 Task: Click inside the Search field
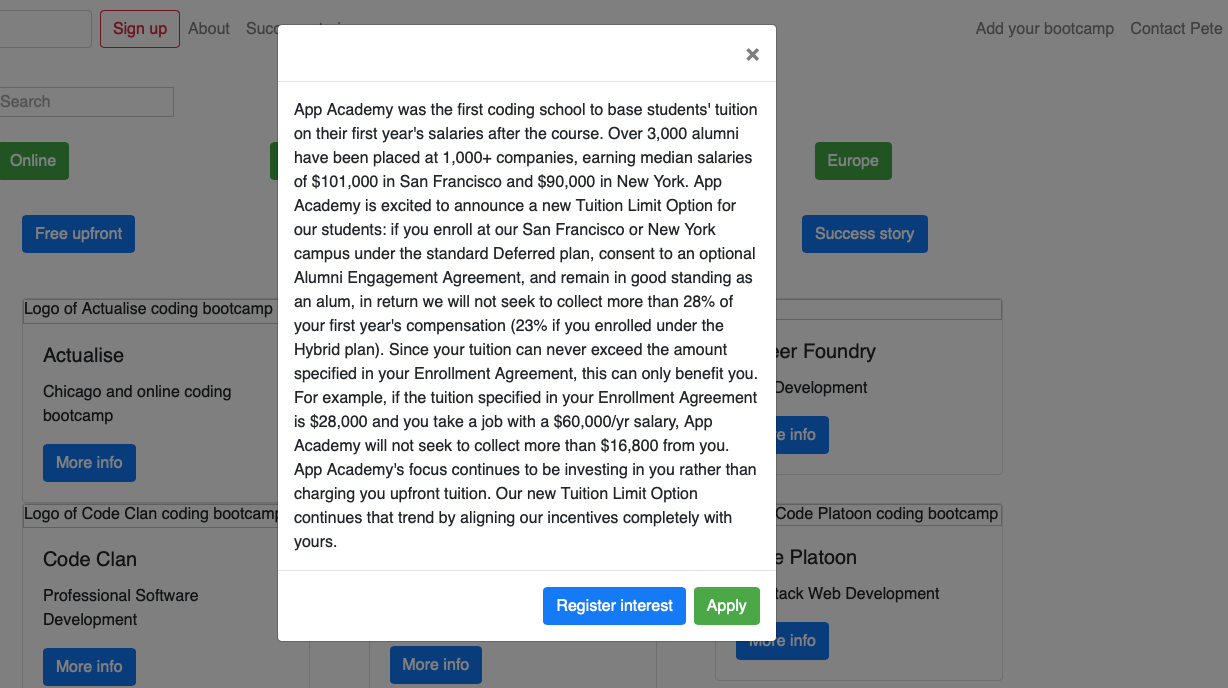(87, 101)
